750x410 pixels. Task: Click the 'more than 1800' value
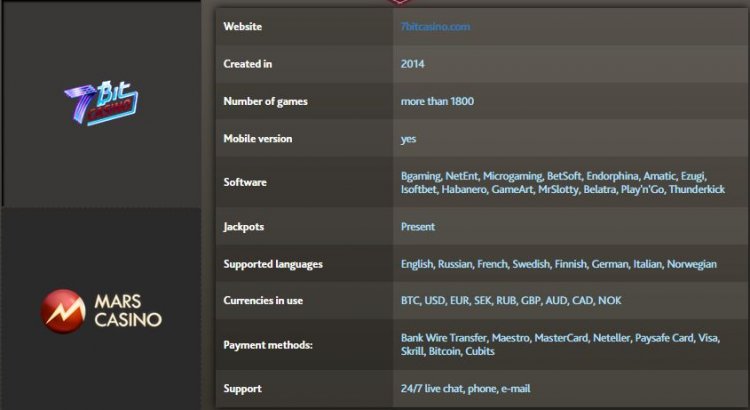pyautogui.click(x=437, y=101)
